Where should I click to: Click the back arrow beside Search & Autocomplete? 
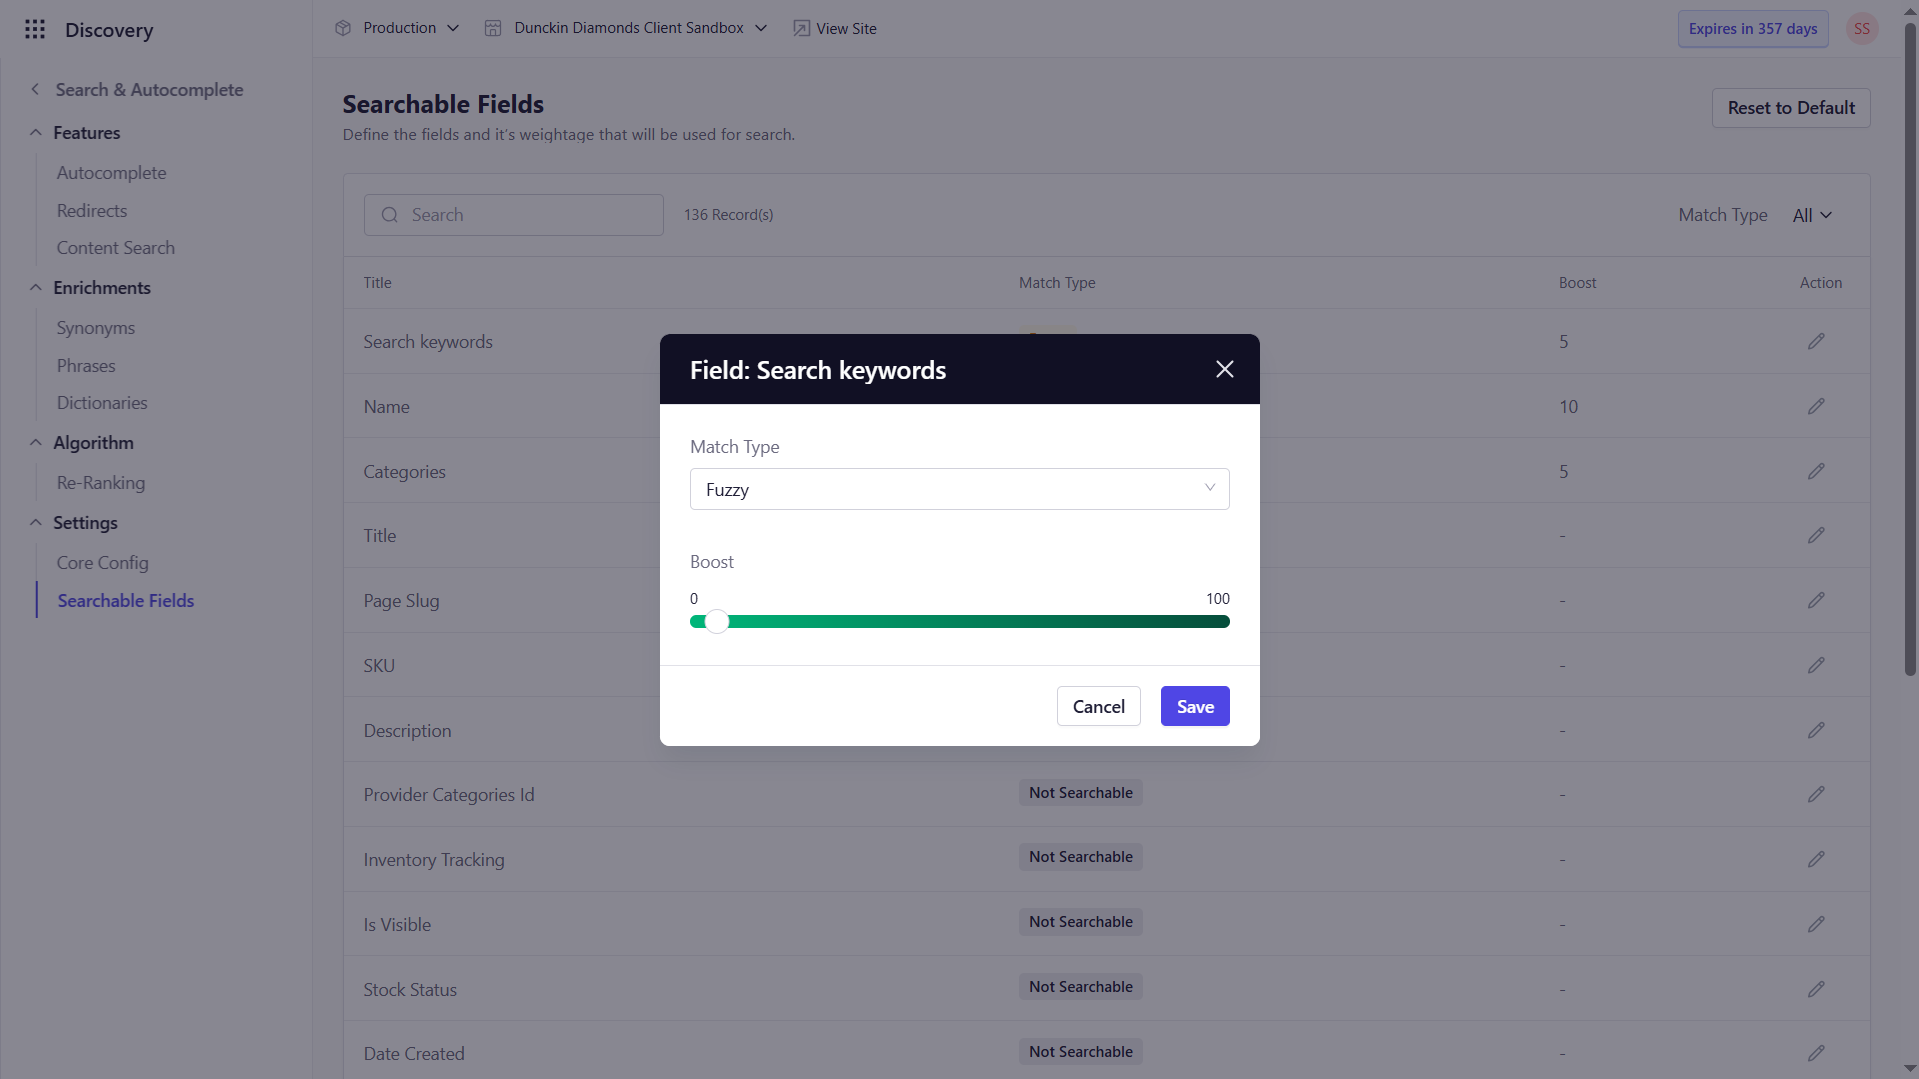35,89
